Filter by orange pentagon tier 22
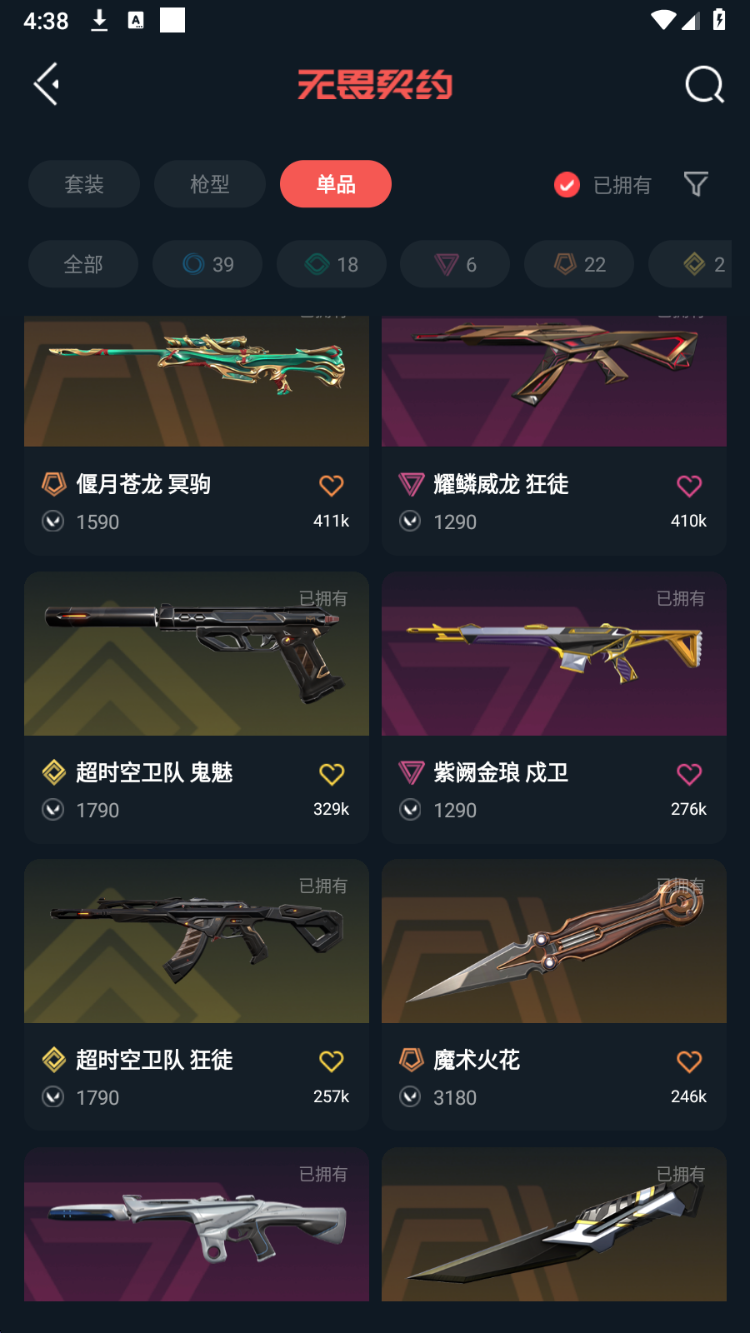This screenshot has width=750, height=1333. tap(579, 264)
